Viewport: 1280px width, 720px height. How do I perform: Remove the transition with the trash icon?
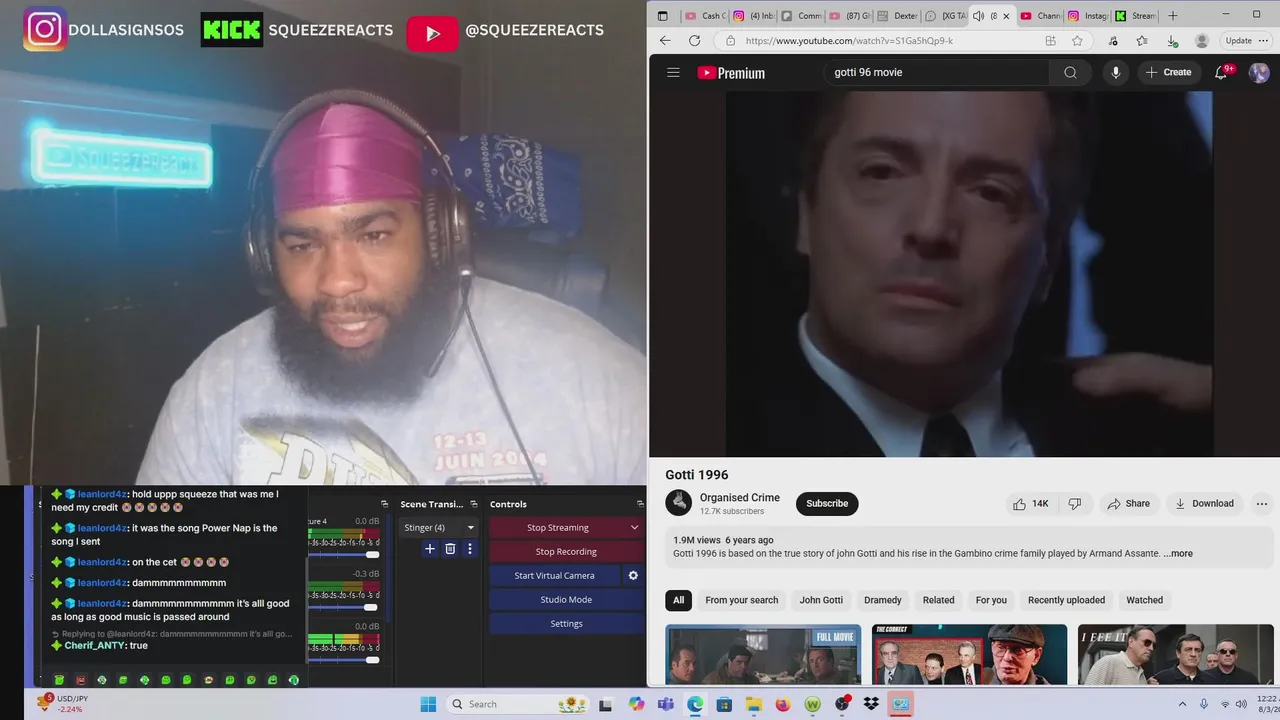[450, 548]
